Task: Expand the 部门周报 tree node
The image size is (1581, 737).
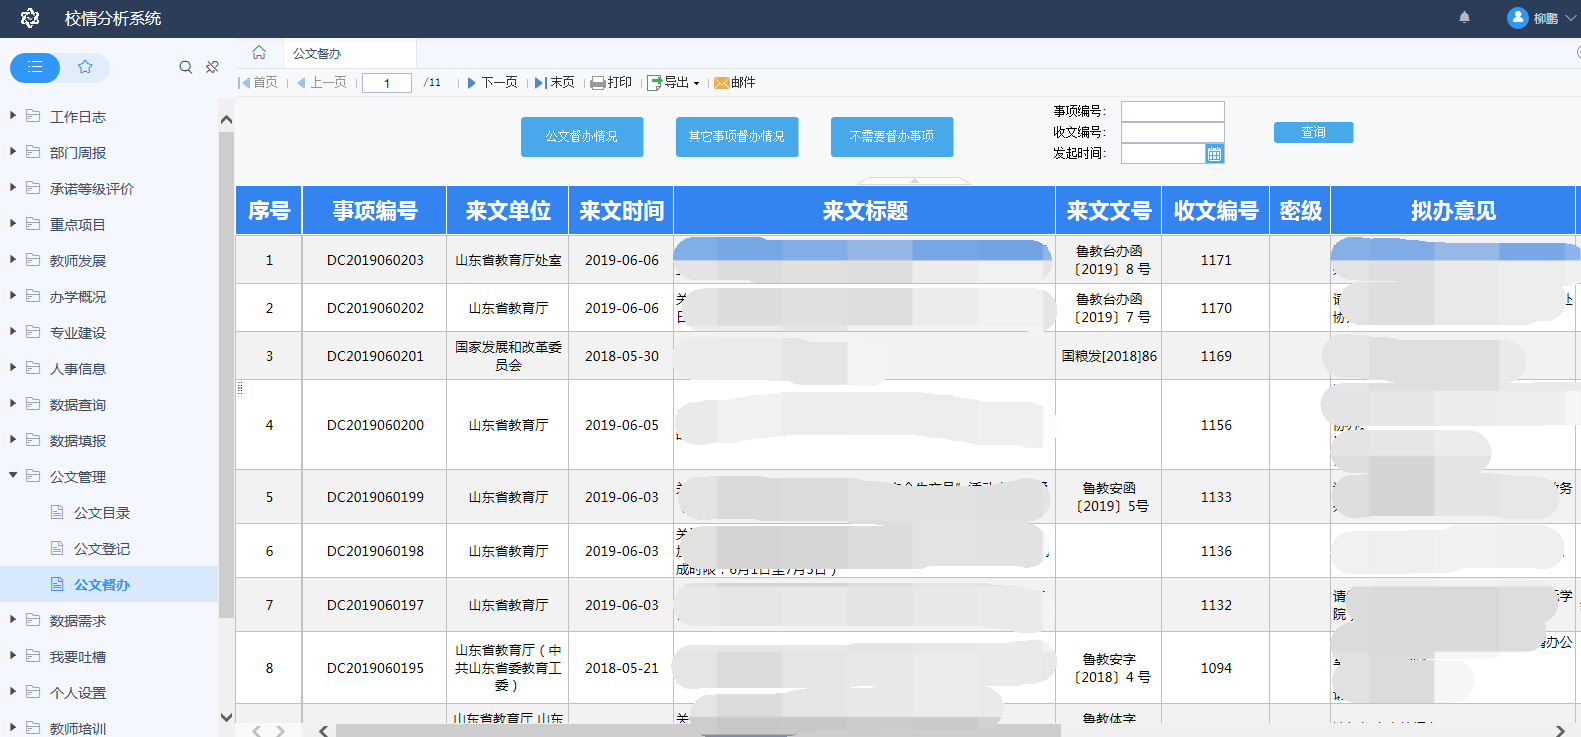Action: [13, 152]
